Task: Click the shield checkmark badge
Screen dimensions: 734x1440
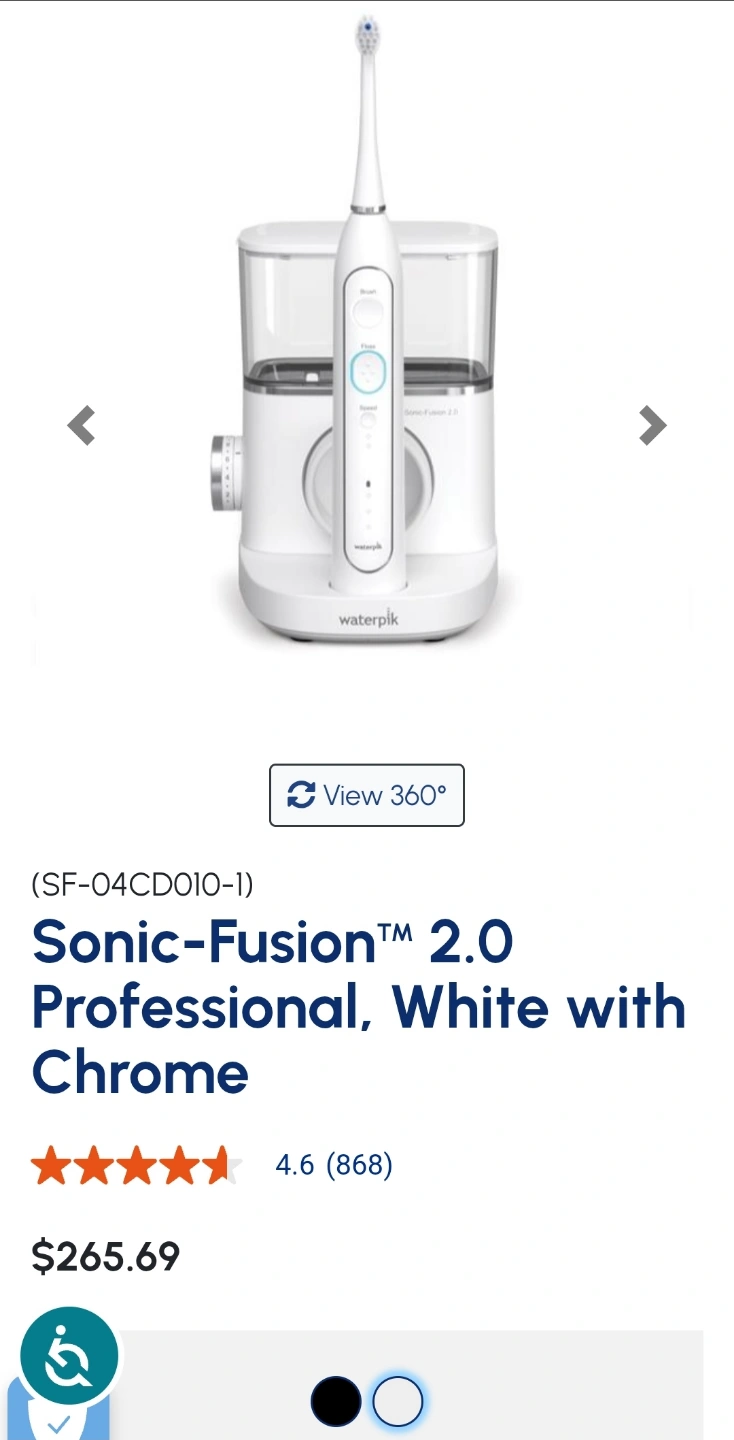Action: [x=58, y=1420]
